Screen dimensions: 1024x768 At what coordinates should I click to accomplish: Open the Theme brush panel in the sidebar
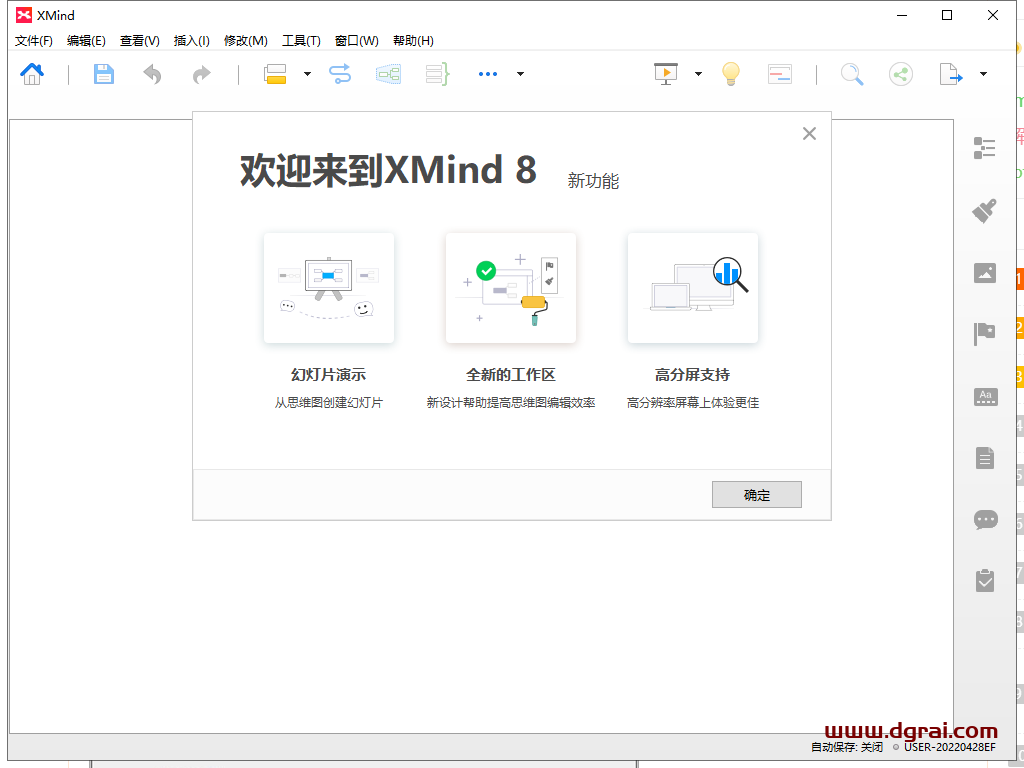(985, 211)
